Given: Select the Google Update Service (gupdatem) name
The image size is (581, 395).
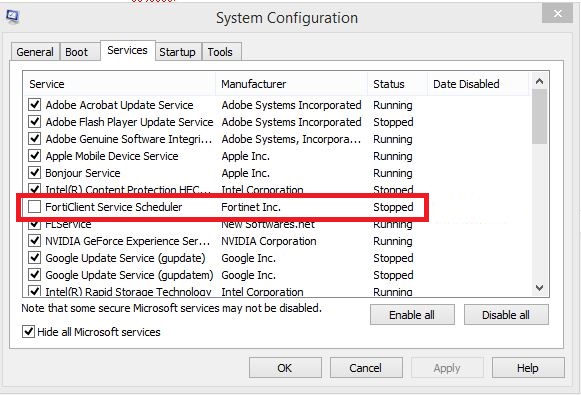Looking at the screenshot, I should [x=129, y=275].
